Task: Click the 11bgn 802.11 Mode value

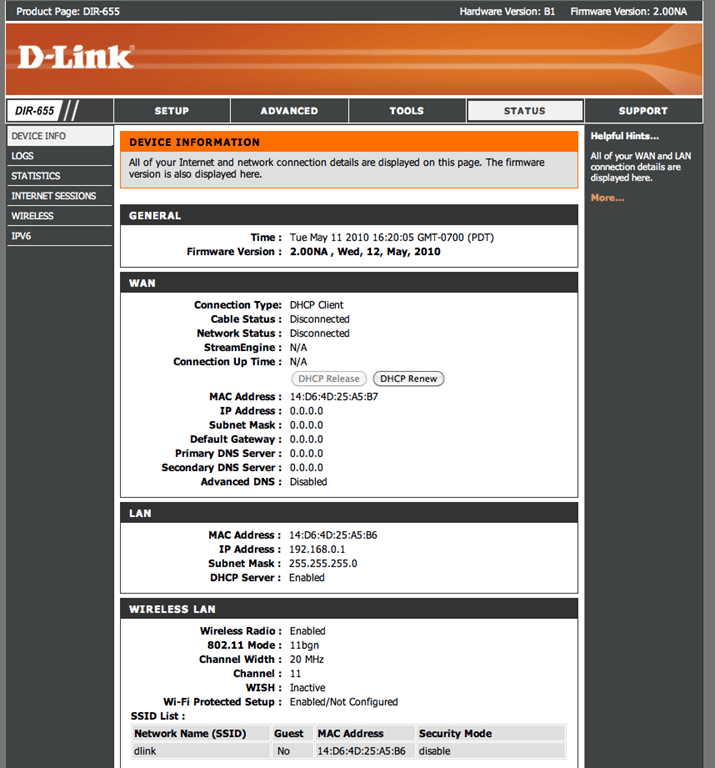Action: coord(304,646)
